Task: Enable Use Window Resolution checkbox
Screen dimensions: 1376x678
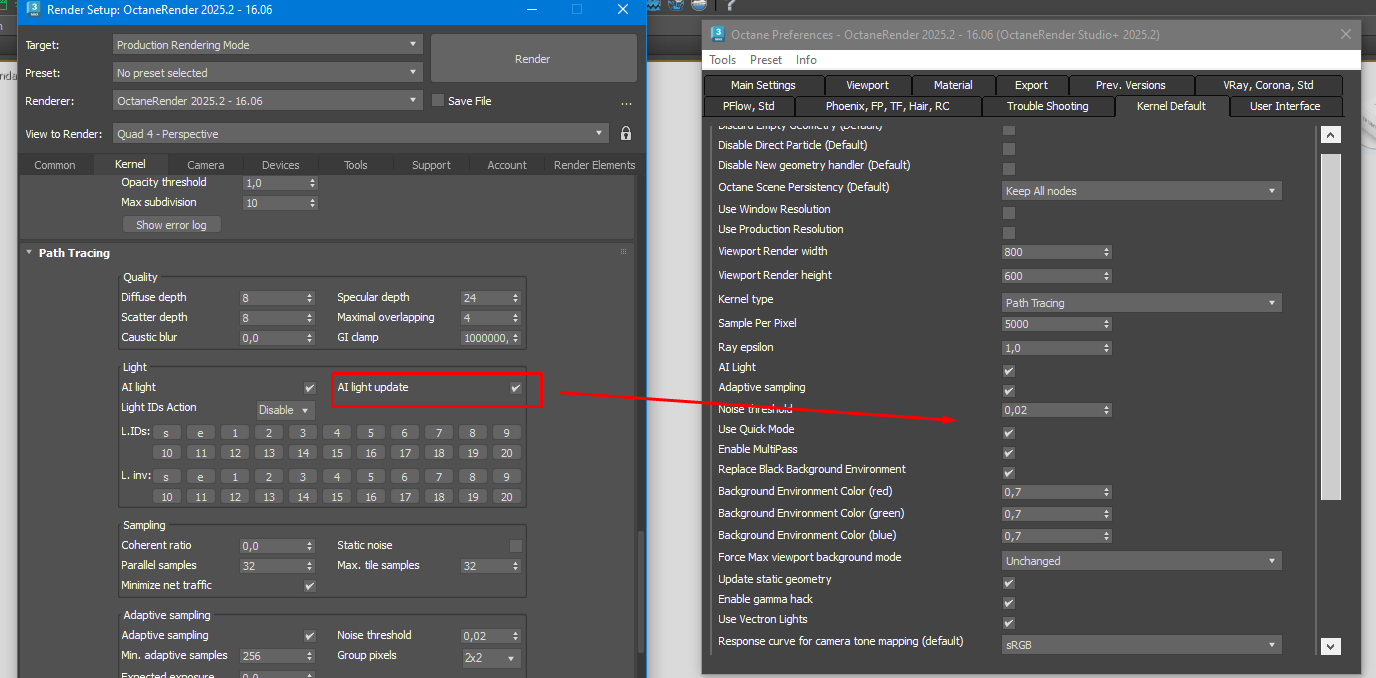Action: pyautogui.click(x=1009, y=213)
